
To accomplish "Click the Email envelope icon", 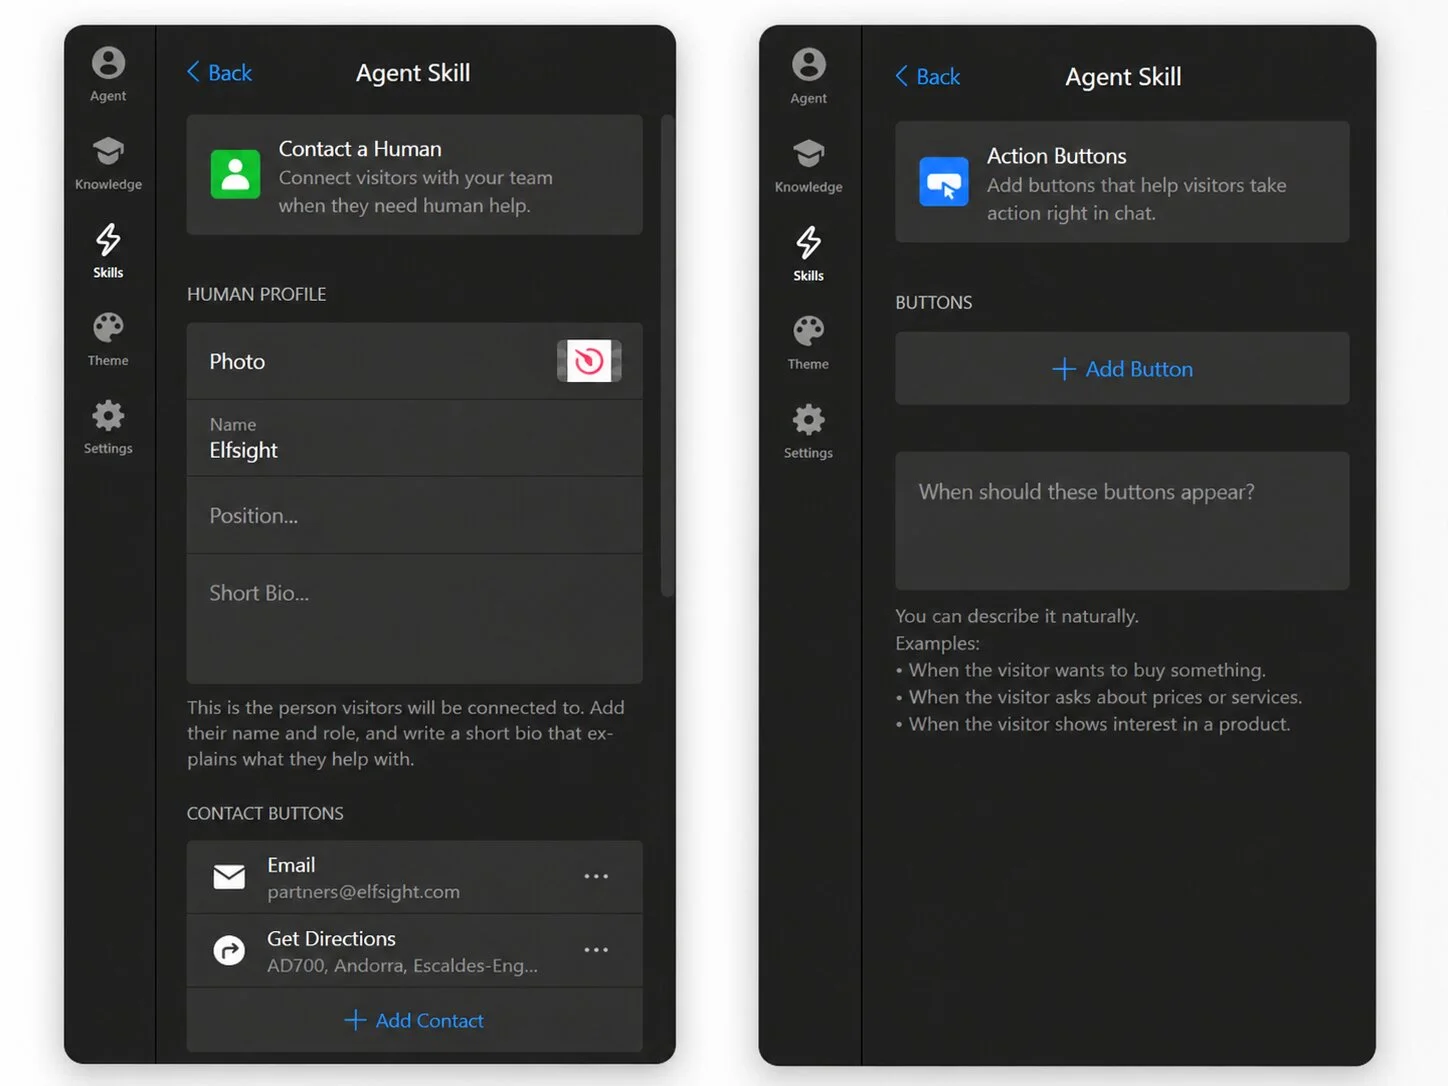I will tap(229, 877).
